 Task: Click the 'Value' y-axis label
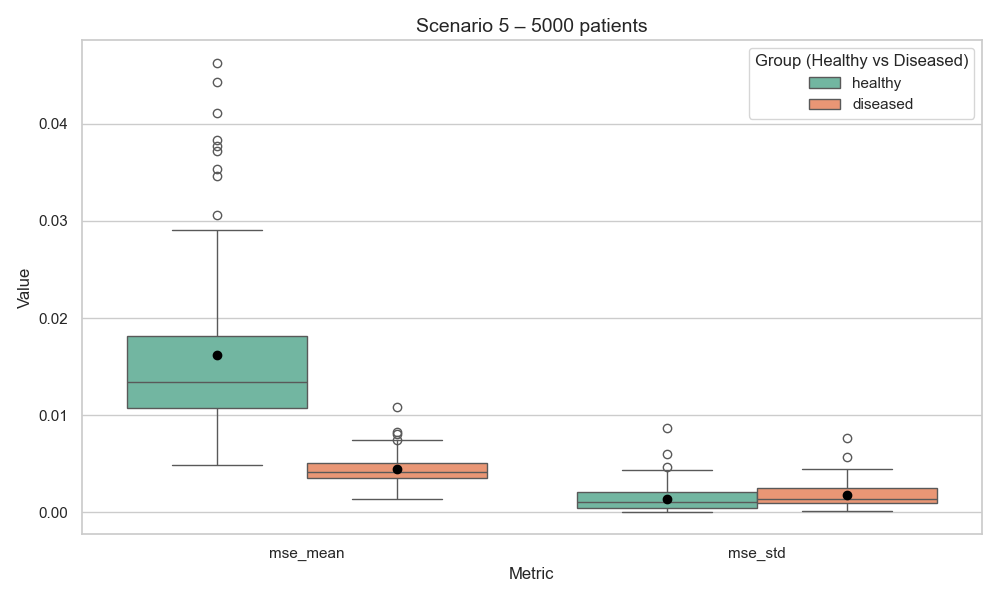point(24,287)
